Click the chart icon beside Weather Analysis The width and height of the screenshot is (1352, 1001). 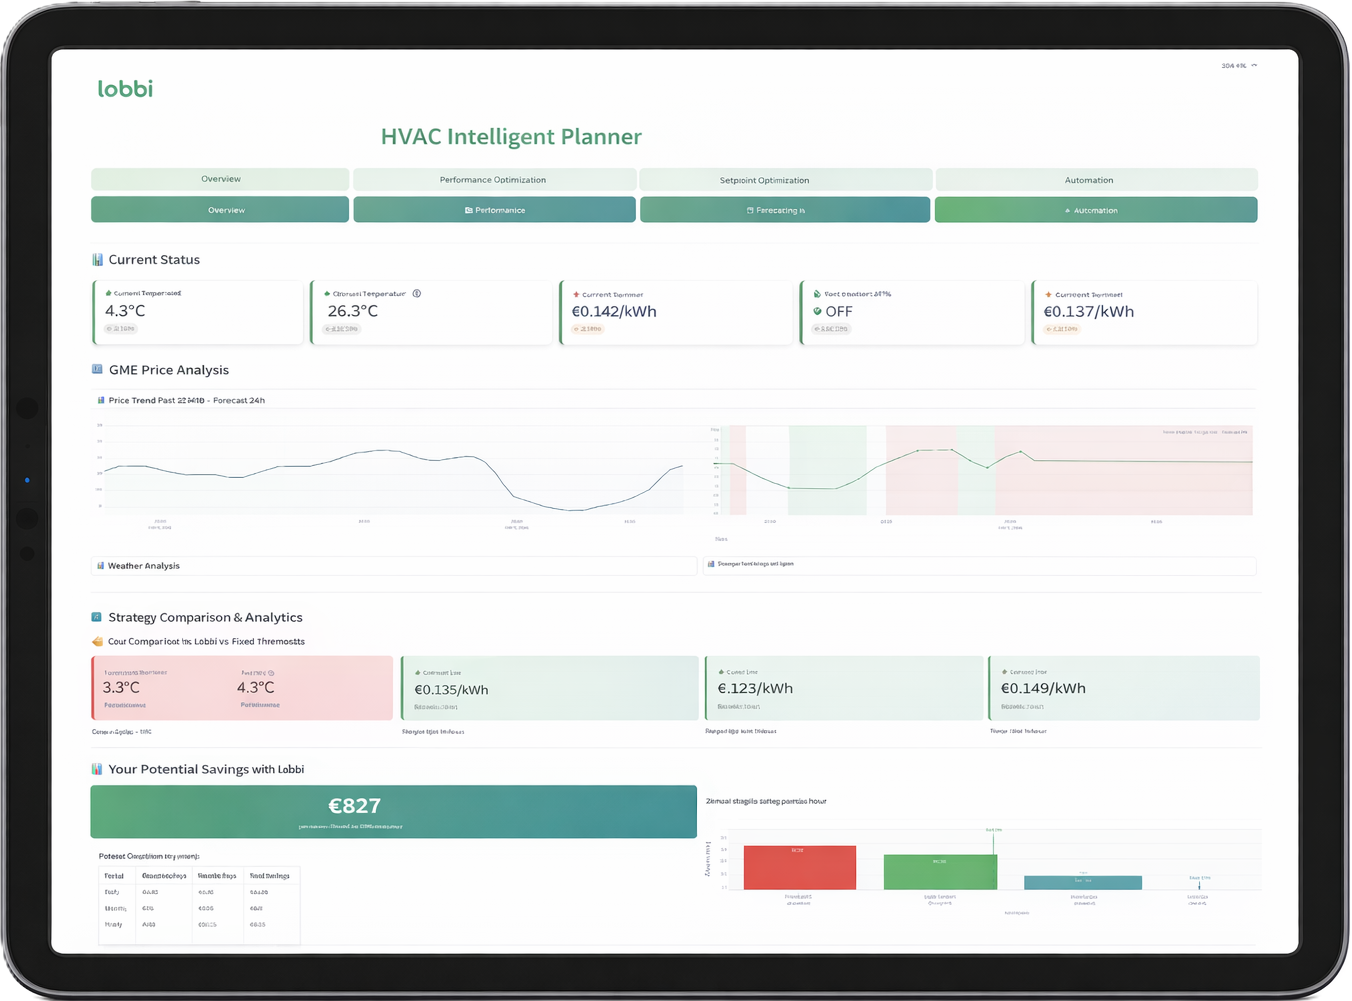click(99, 565)
